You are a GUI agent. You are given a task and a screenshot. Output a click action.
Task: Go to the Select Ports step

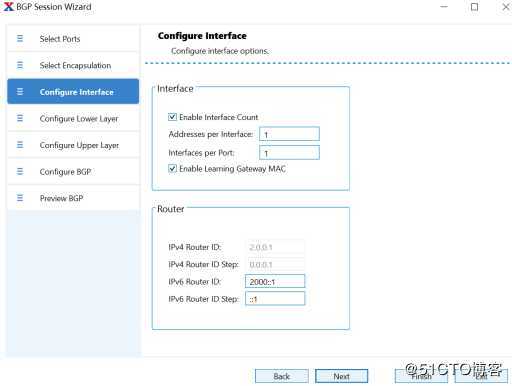pos(73,38)
